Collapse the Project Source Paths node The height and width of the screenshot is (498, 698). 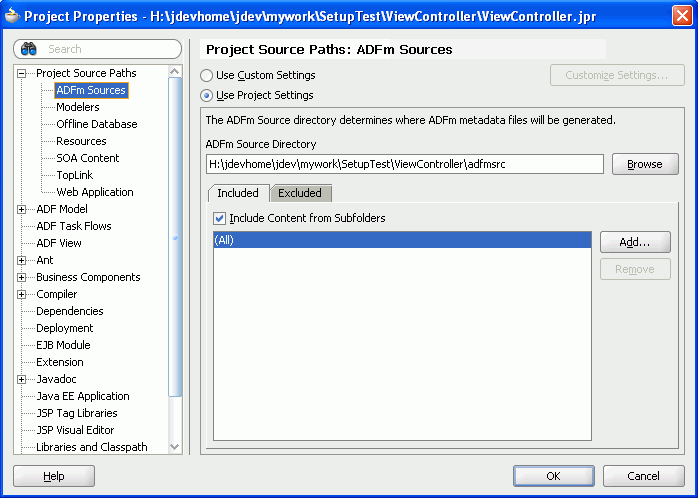point(21,73)
